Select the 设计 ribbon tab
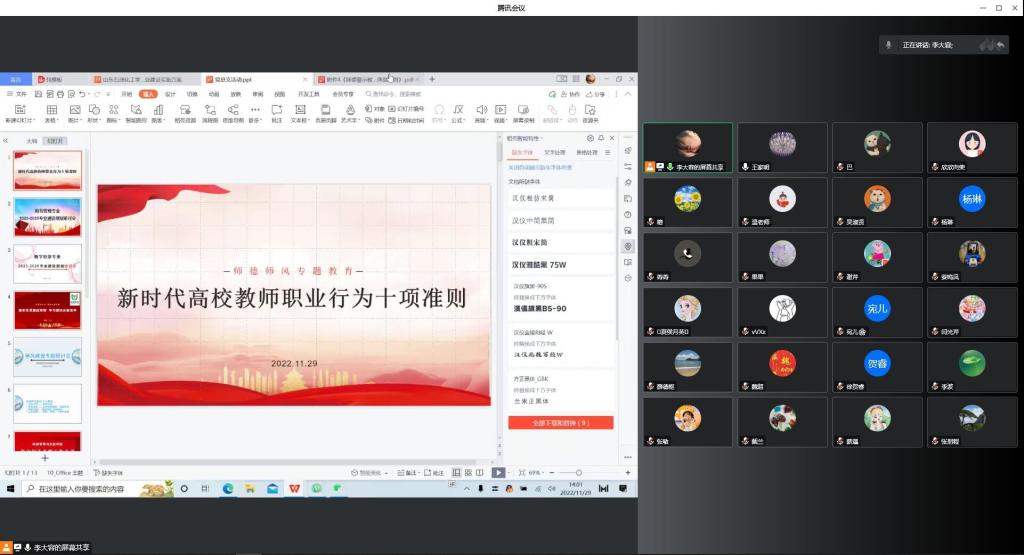The height and width of the screenshot is (555, 1024). click(x=170, y=94)
